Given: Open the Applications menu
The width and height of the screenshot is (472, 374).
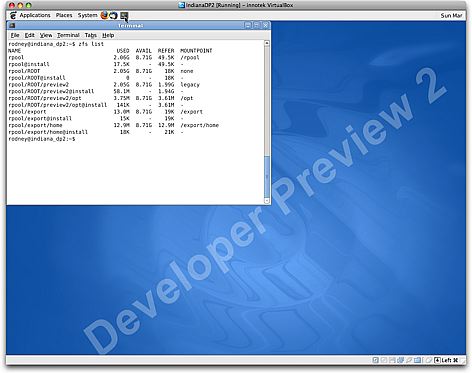Looking at the screenshot, I should (35, 15).
